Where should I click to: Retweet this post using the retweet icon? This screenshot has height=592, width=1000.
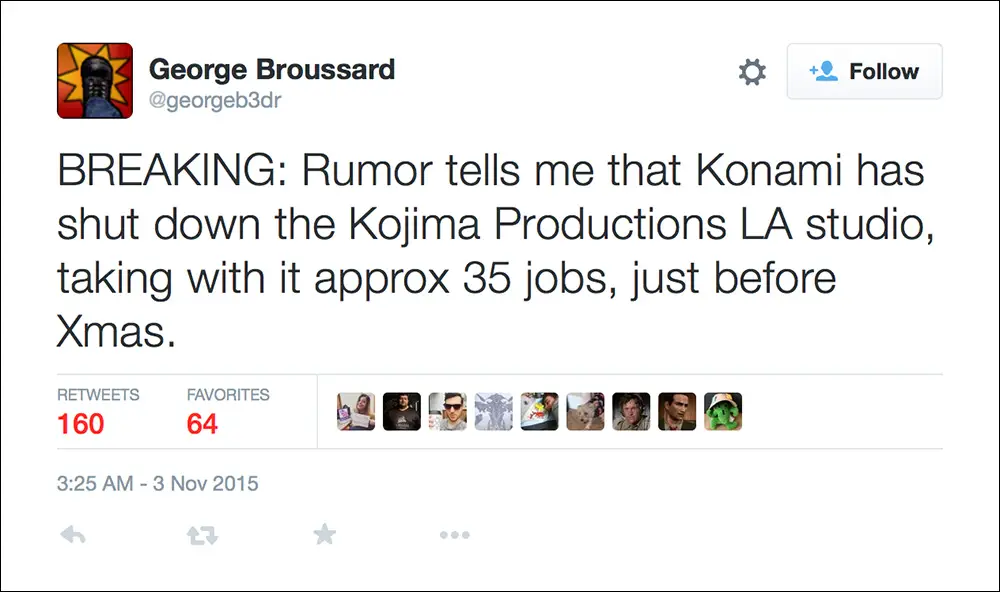click(x=201, y=535)
